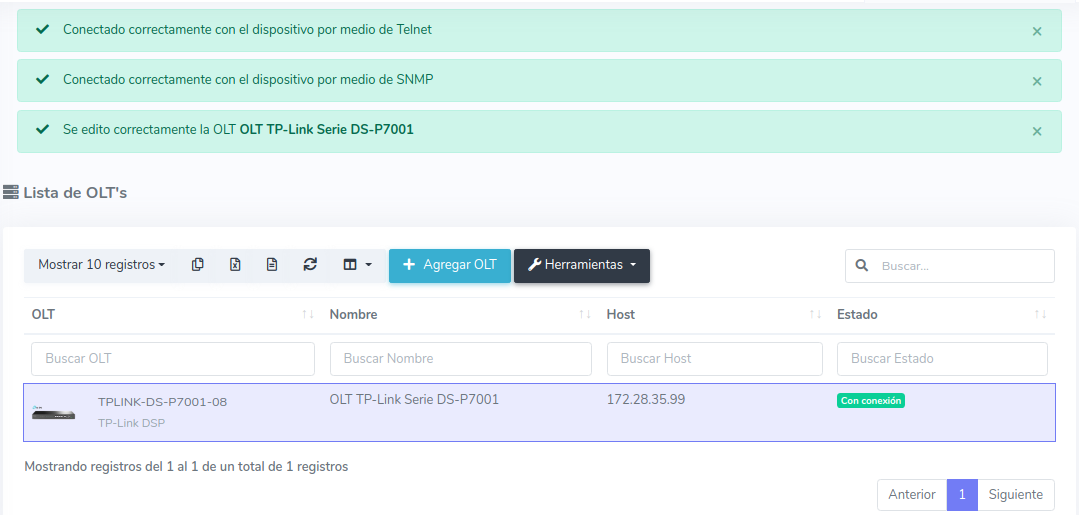Sort the table by Host column
Viewport: 1079px width, 515px height.
point(815,315)
